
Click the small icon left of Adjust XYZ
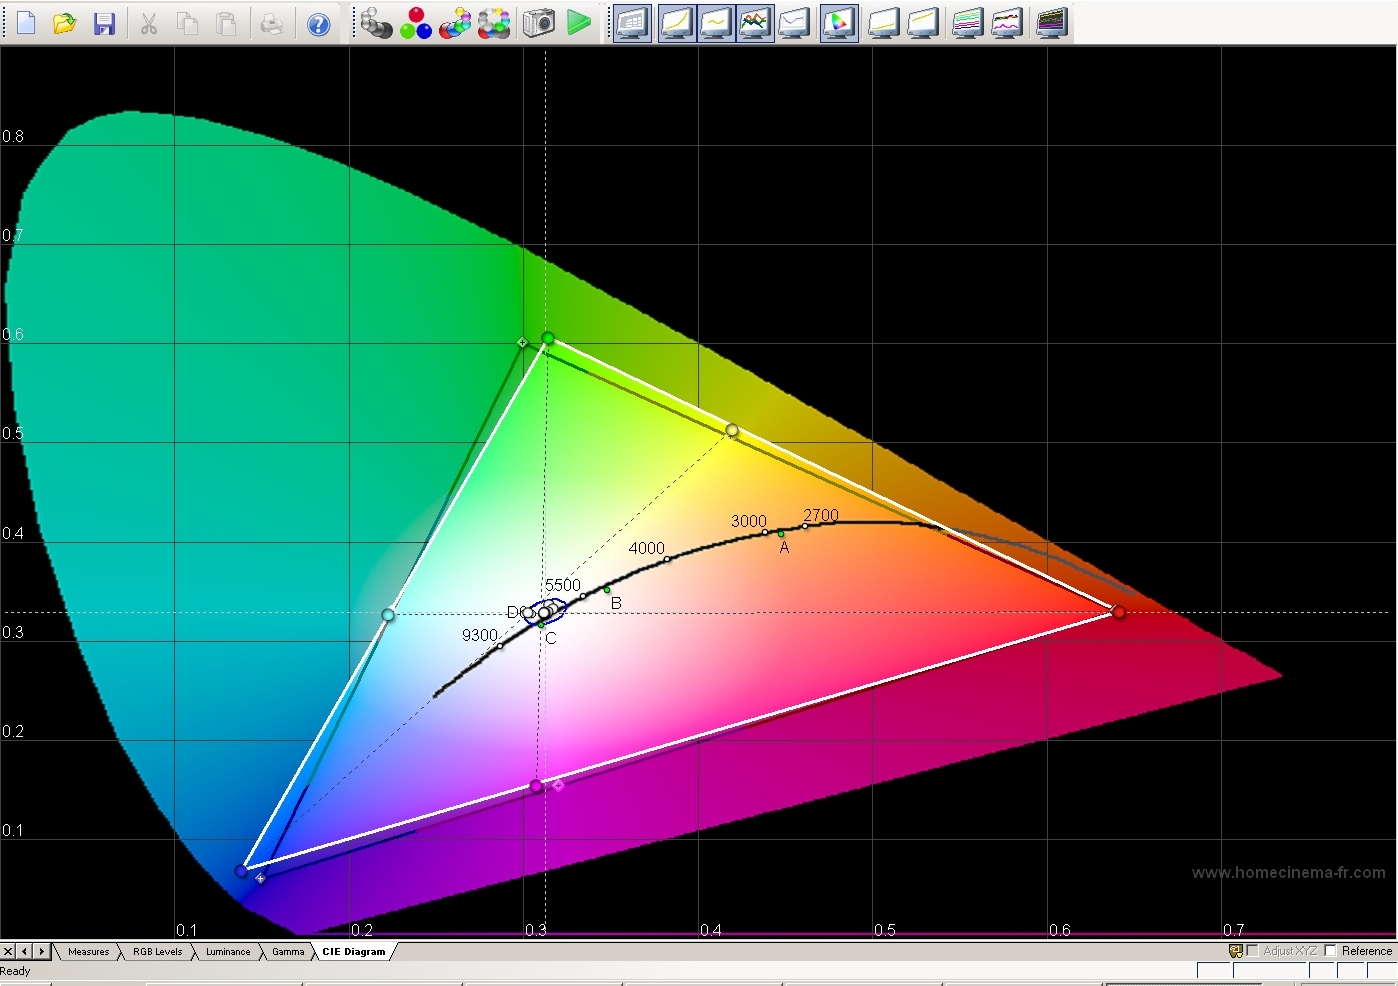[1236, 951]
